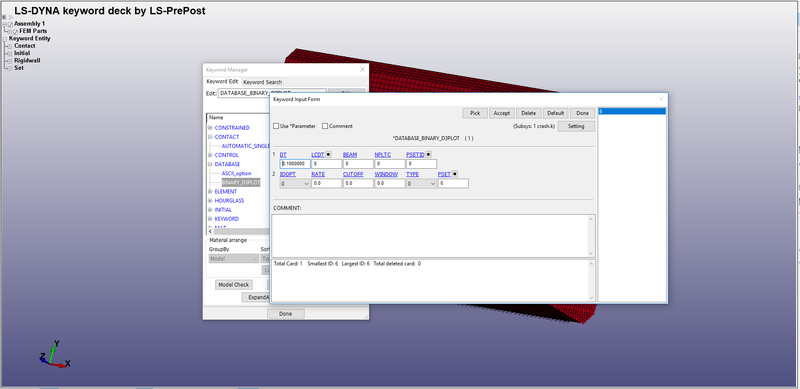This screenshot has width=800, height=389.
Task: Expand KEYWORD in Keyword Manager list
Action: pos(210,219)
